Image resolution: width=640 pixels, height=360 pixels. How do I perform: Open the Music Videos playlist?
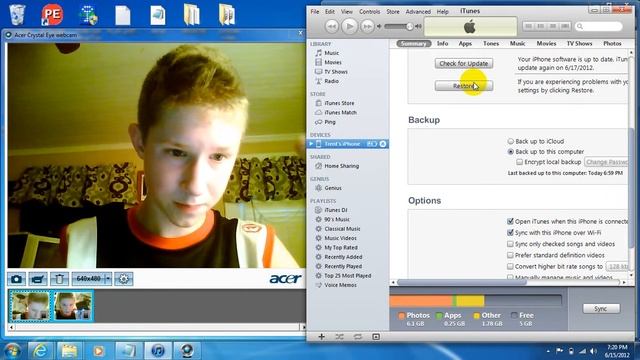click(340, 238)
